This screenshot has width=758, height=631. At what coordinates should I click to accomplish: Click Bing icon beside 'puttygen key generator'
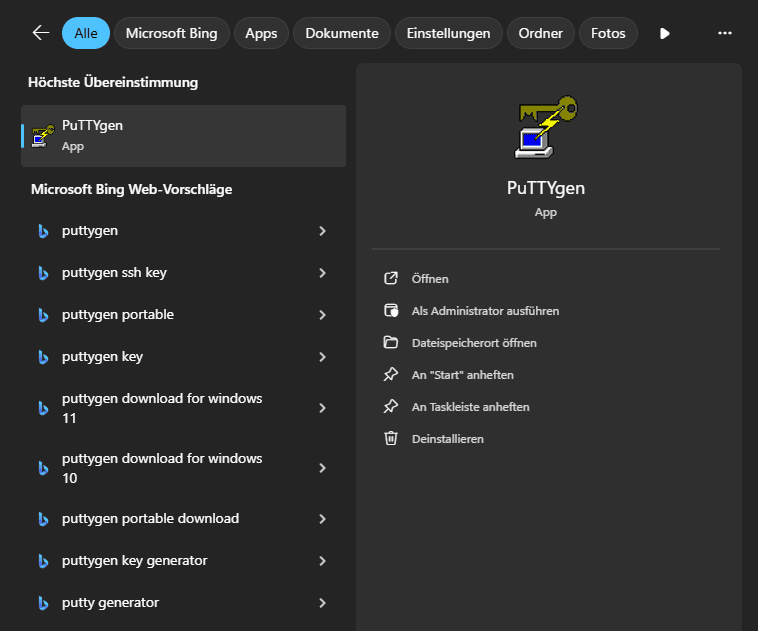[x=43, y=561]
